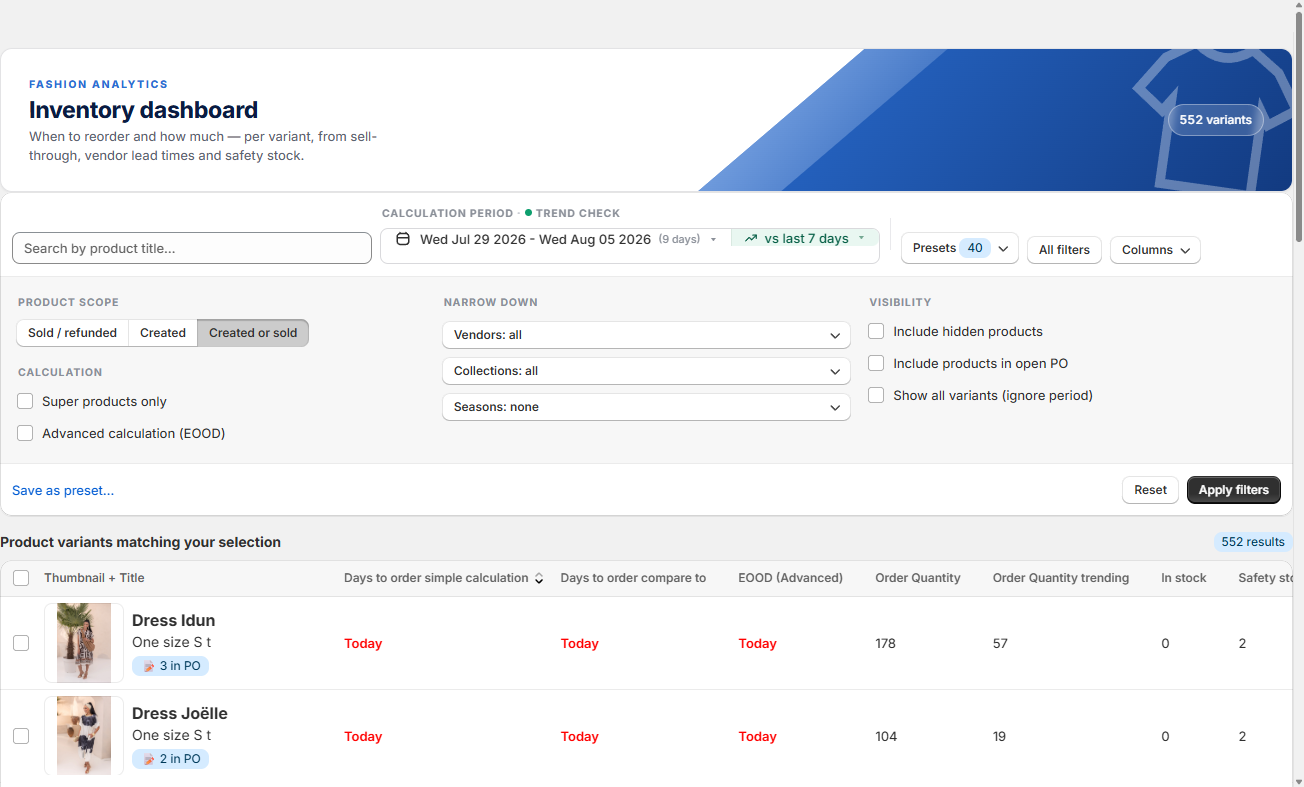Open the Seasons: none dropdown

coord(646,407)
